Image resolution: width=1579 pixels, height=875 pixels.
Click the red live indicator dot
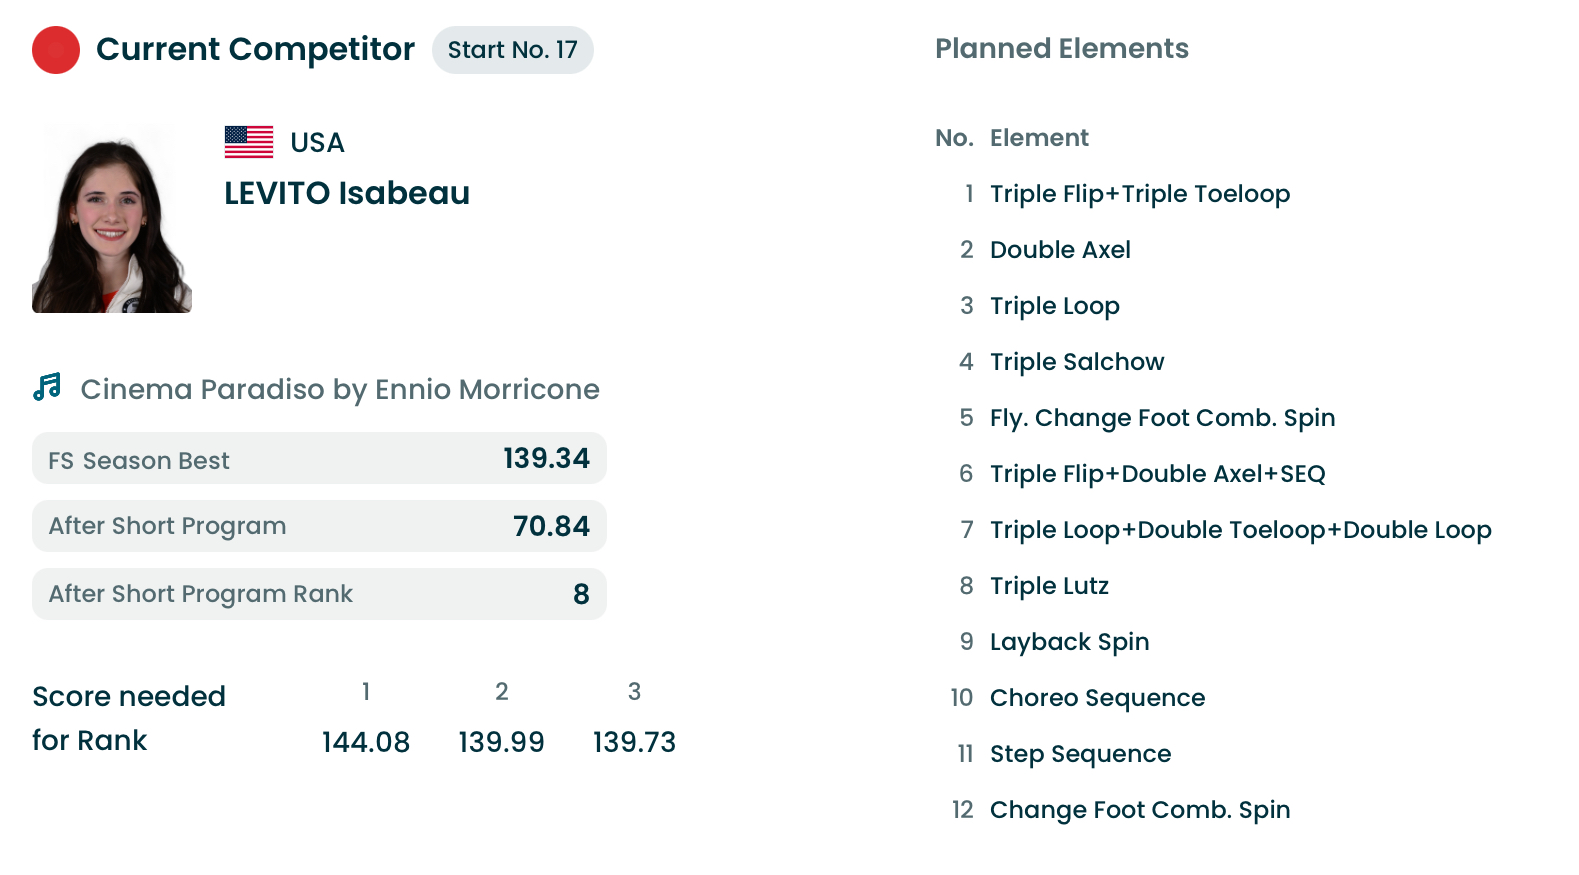pyautogui.click(x=56, y=50)
